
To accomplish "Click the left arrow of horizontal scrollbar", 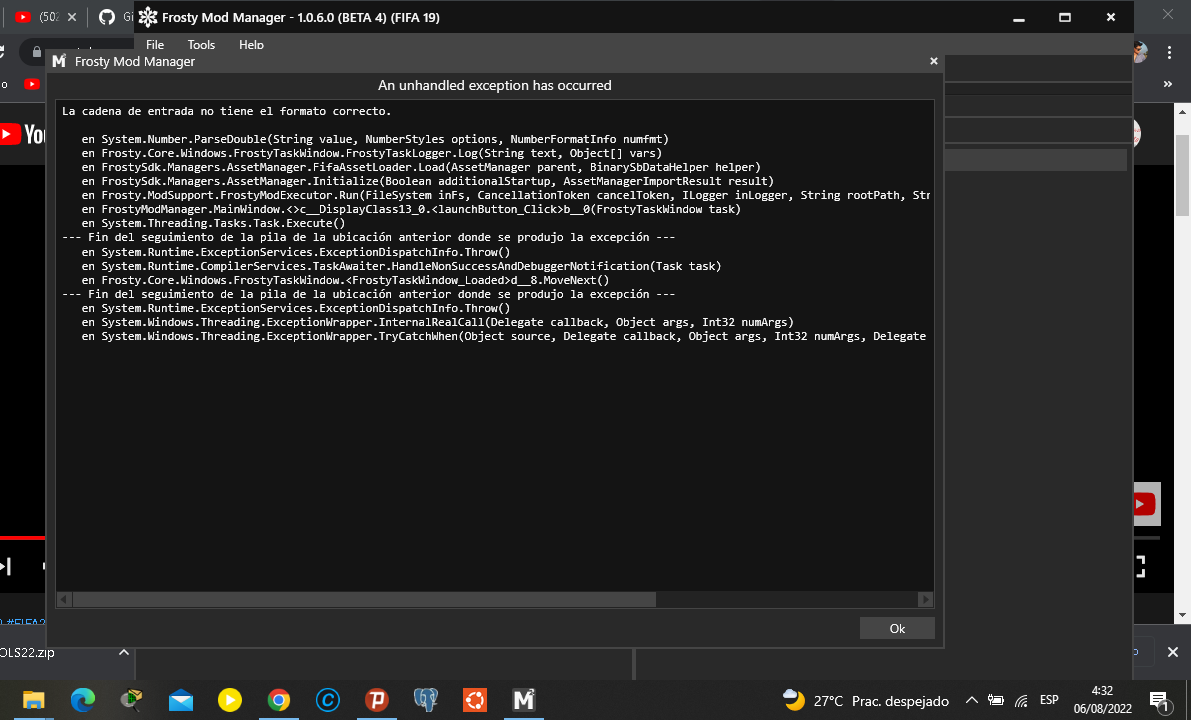I will 65,599.
